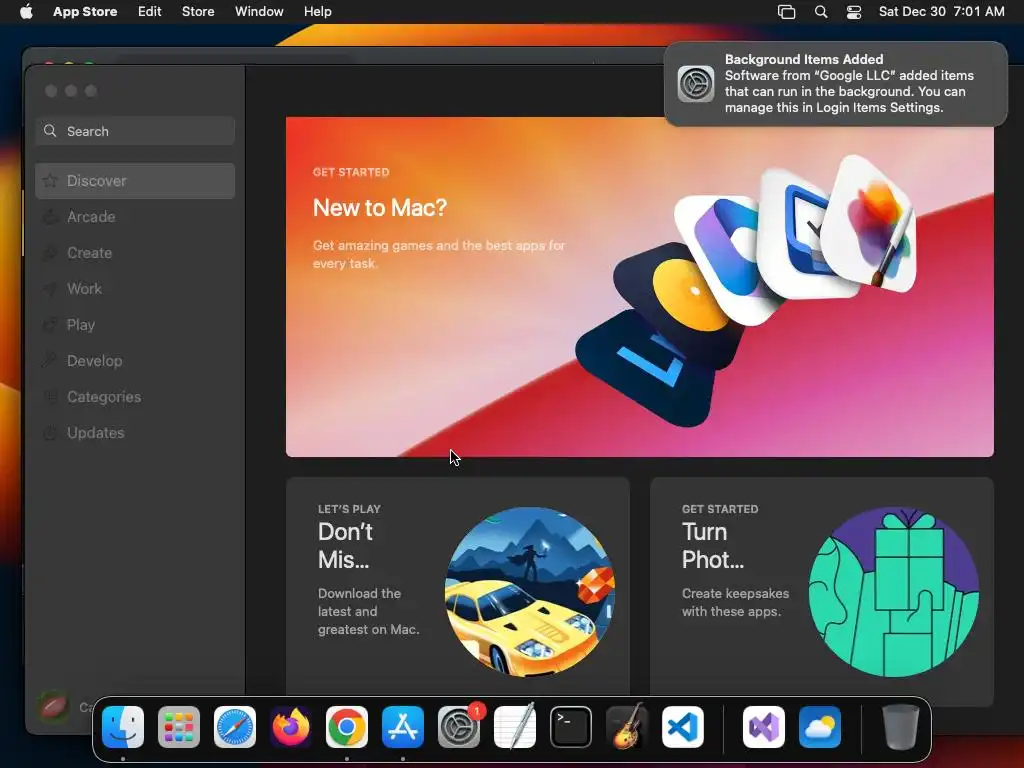The image size is (1024, 768).
Task: Click the Updates download icon in sidebar
Action: [50, 433]
